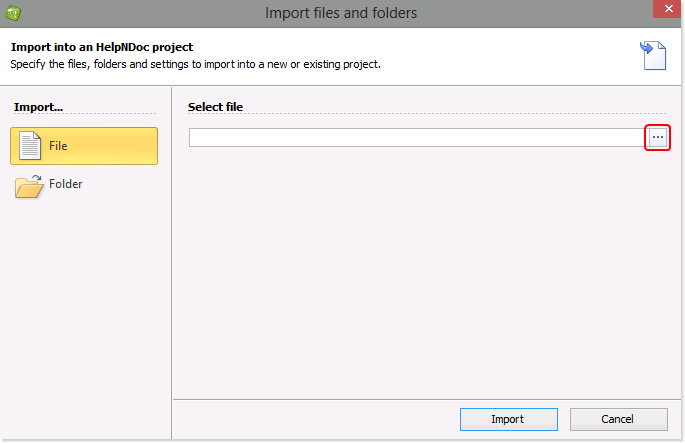Image resolution: width=685 pixels, height=443 pixels.
Task: Select the File page icon in sidebar
Action: tap(30, 146)
